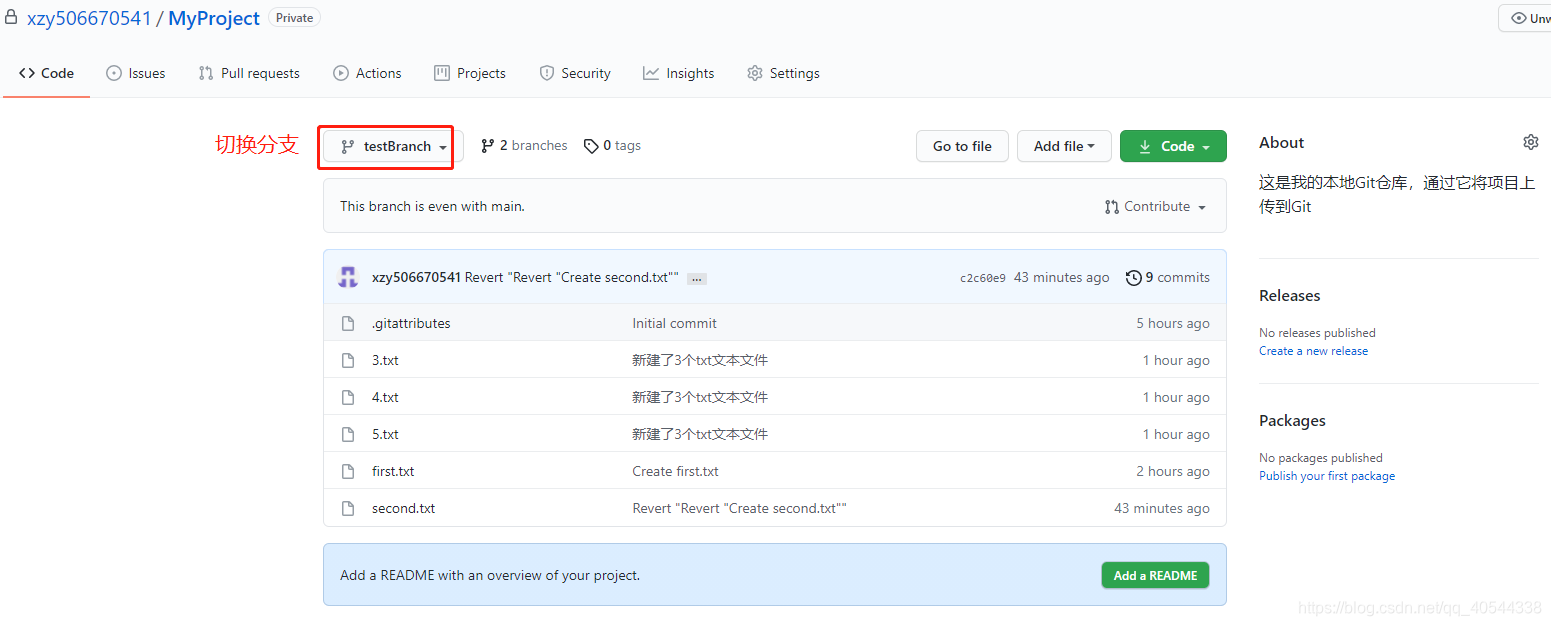
Task: Click the Private badge label
Action: point(294,18)
